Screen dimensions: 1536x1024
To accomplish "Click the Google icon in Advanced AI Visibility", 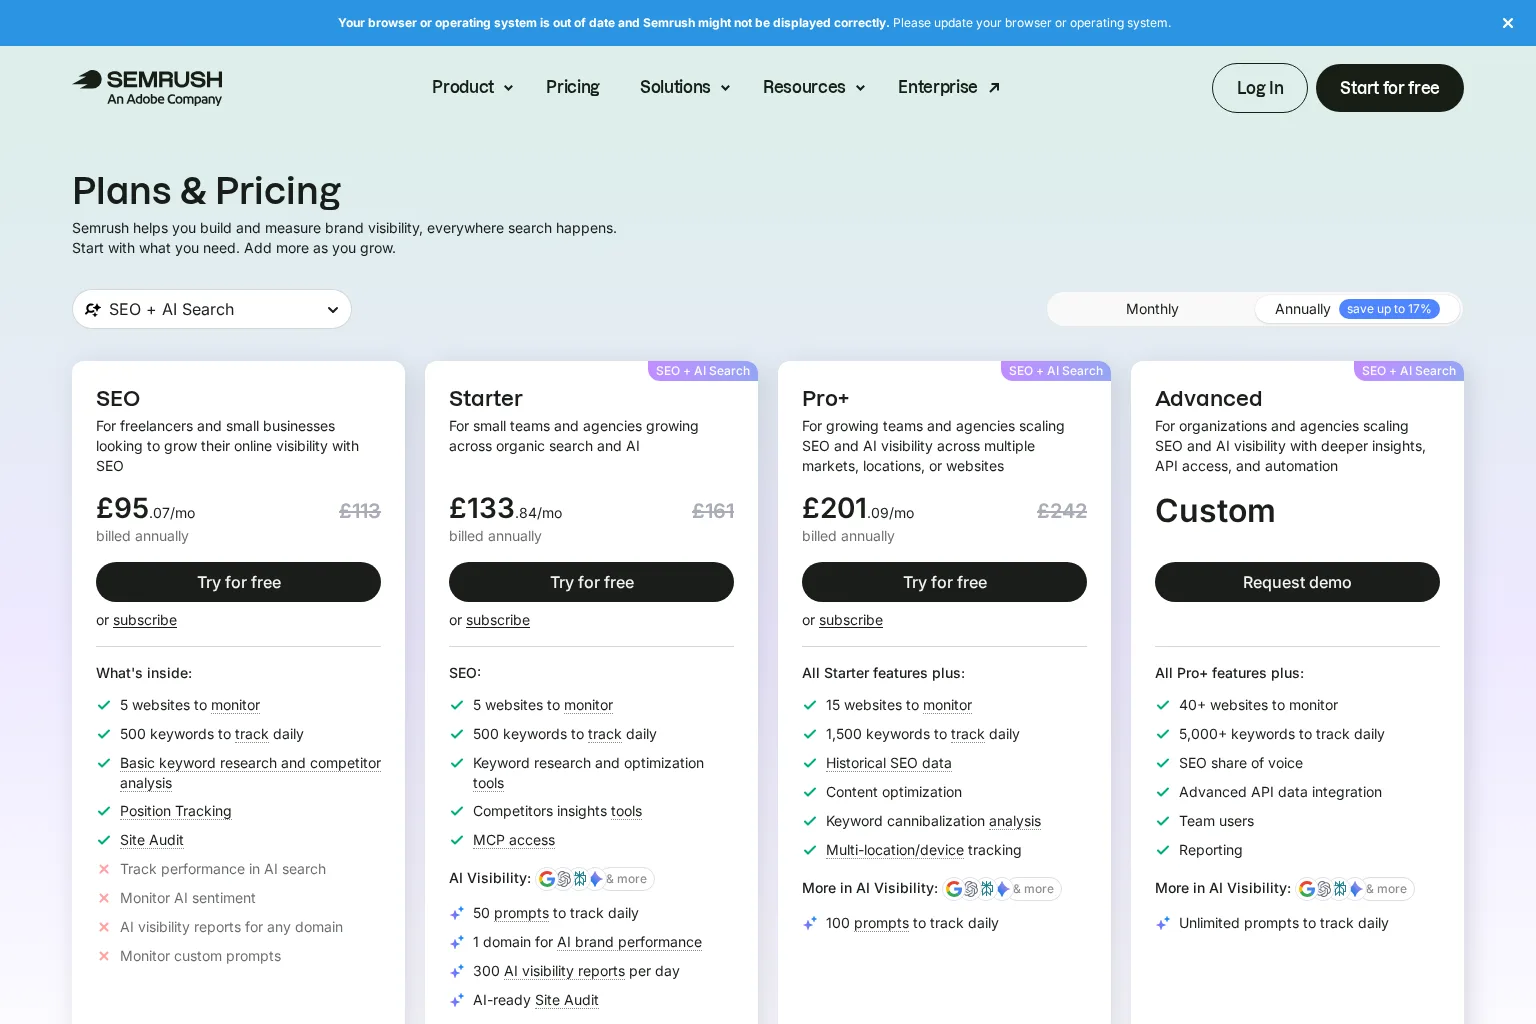I will pyautogui.click(x=1307, y=889).
